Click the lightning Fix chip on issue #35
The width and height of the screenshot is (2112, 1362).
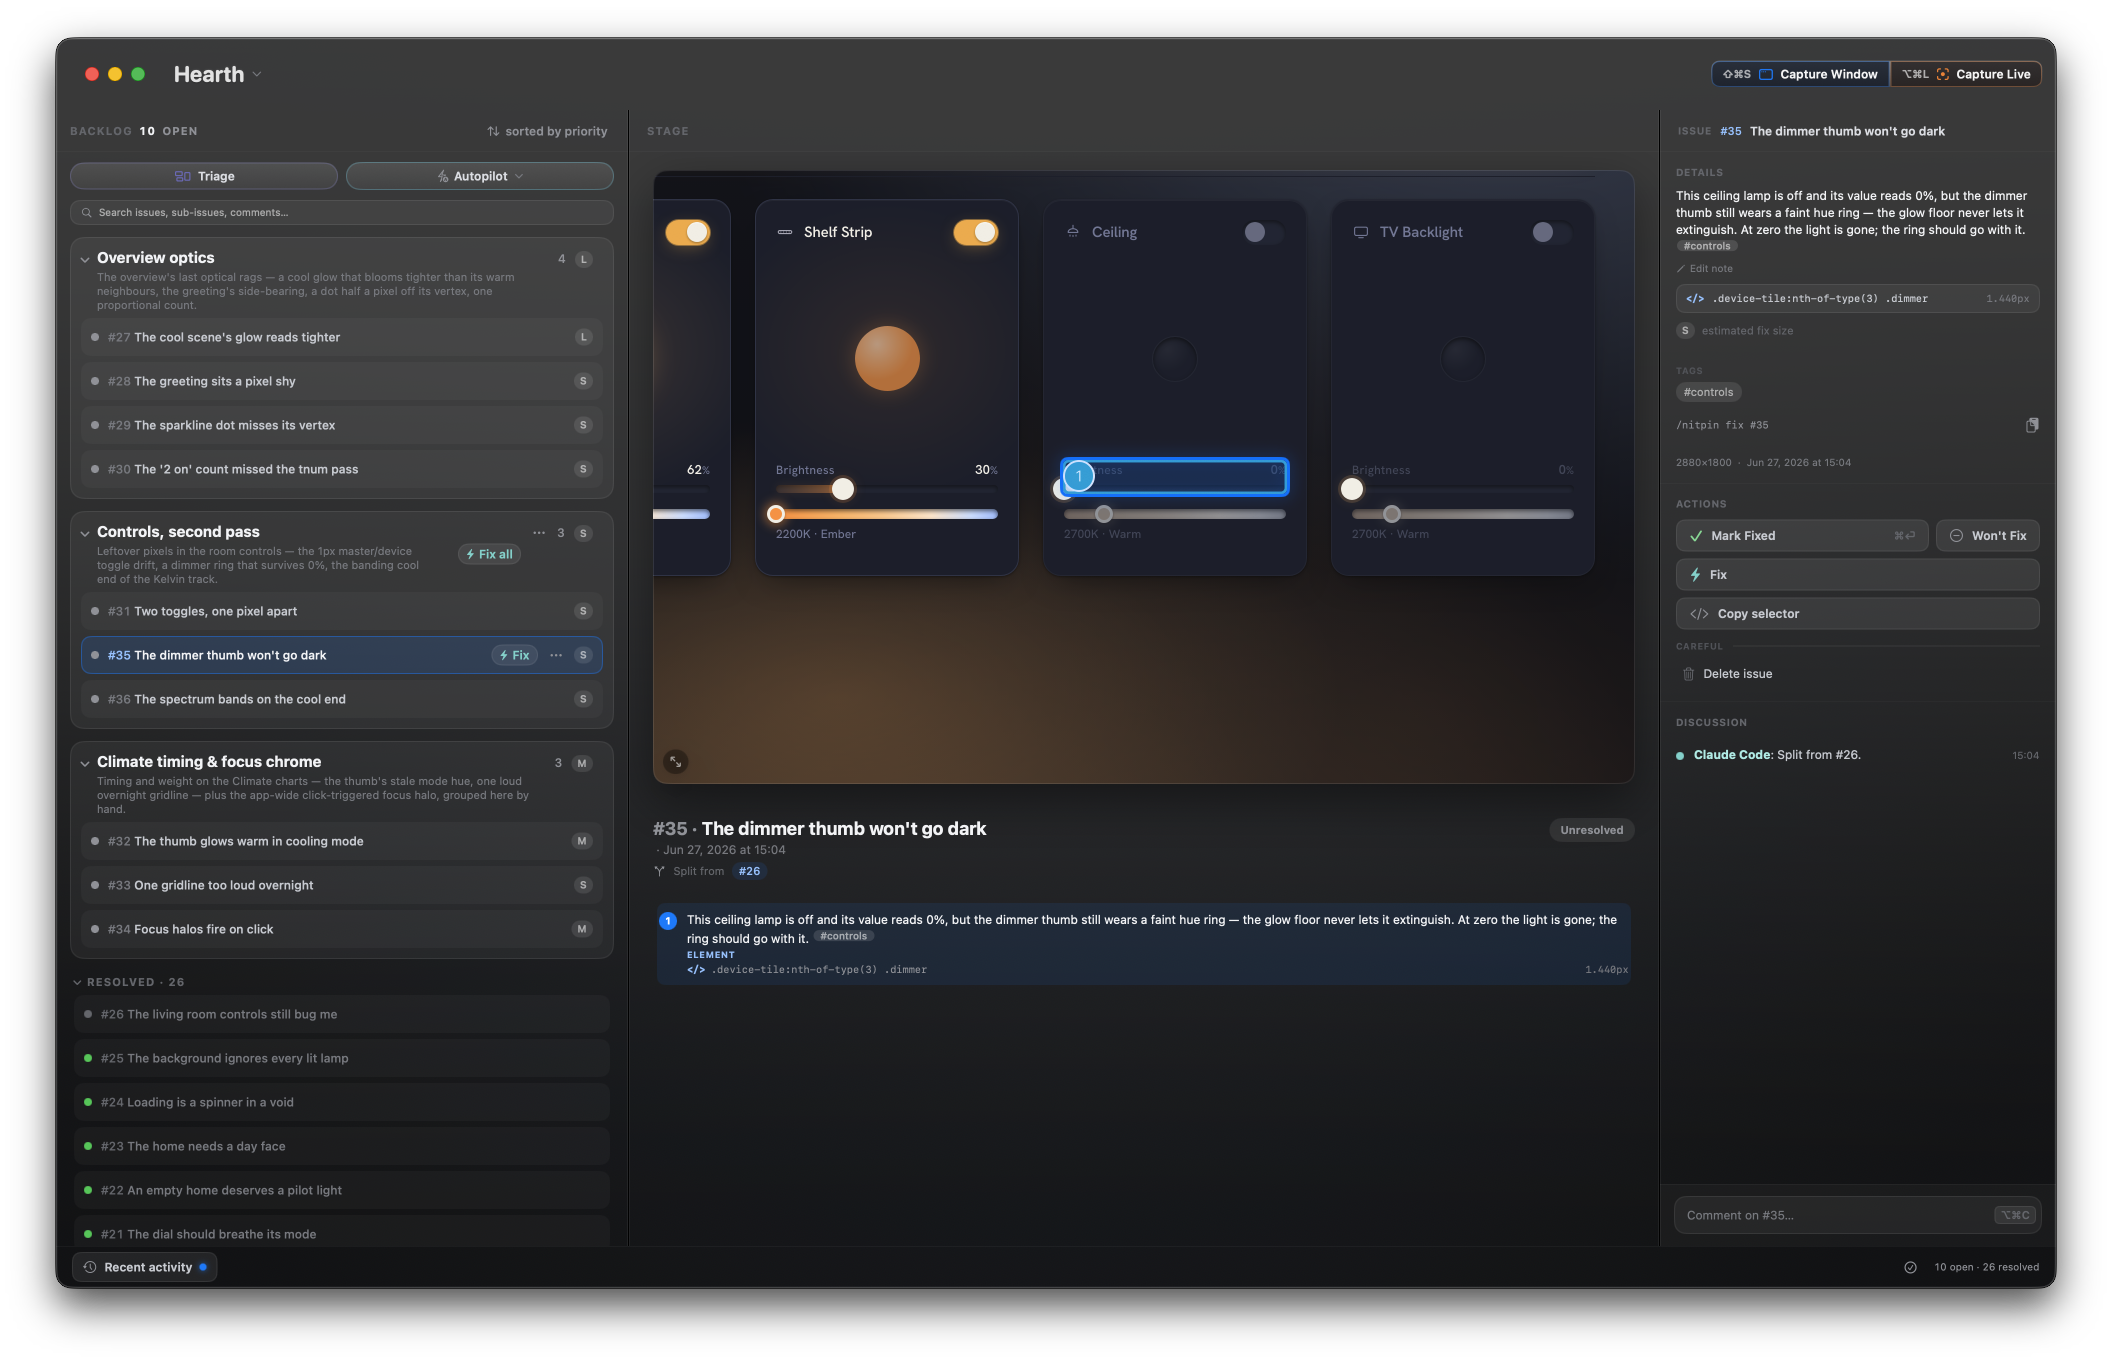tap(515, 655)
